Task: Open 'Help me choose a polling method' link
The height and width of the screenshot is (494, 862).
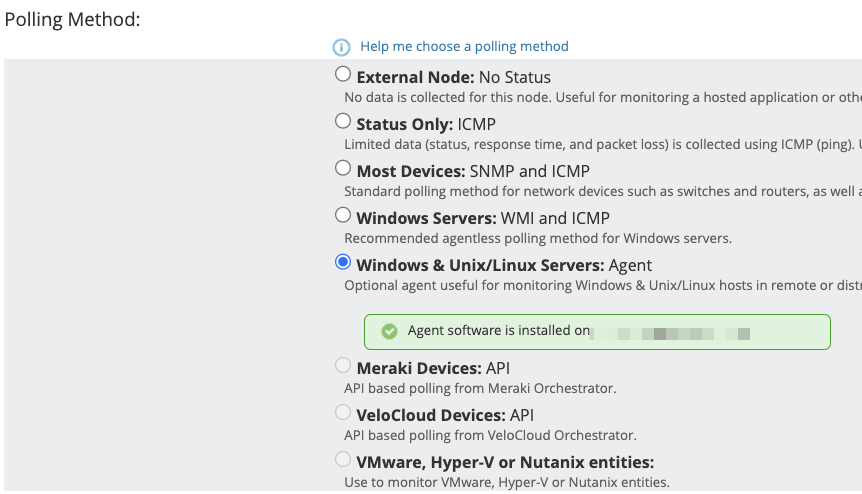Action: pos(464,46)
